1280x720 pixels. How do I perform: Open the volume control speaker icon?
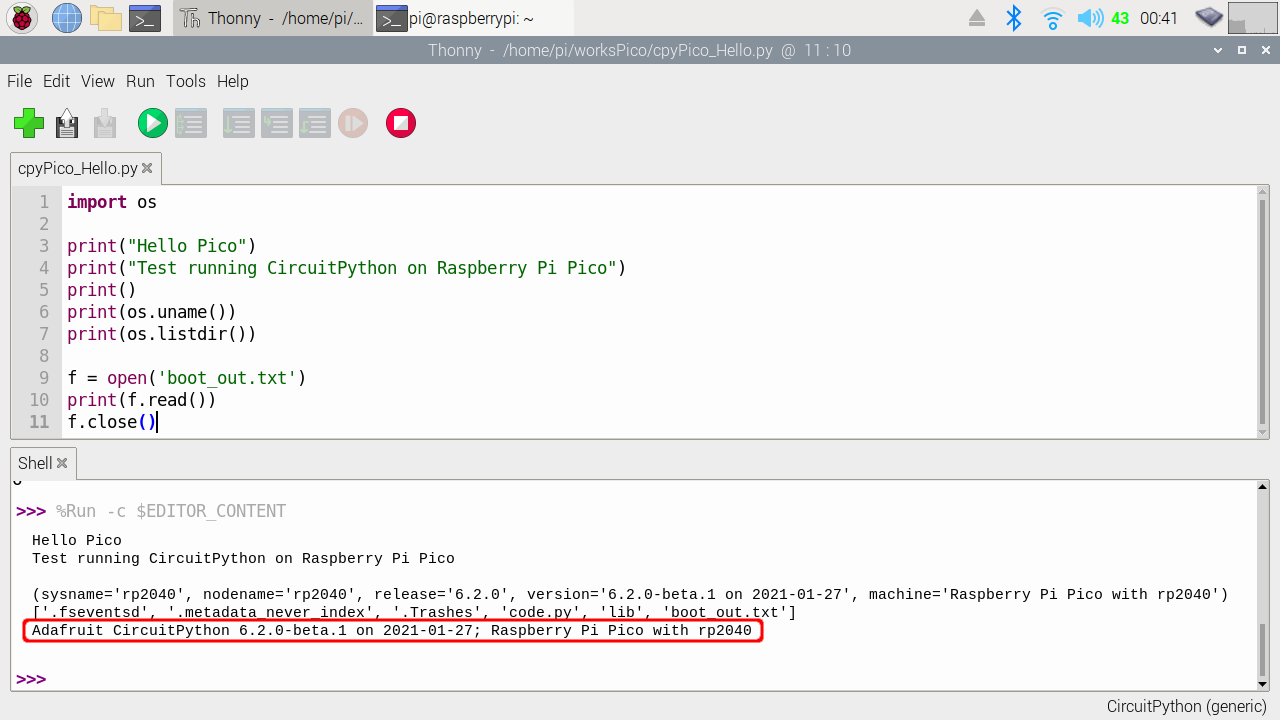1090,18
